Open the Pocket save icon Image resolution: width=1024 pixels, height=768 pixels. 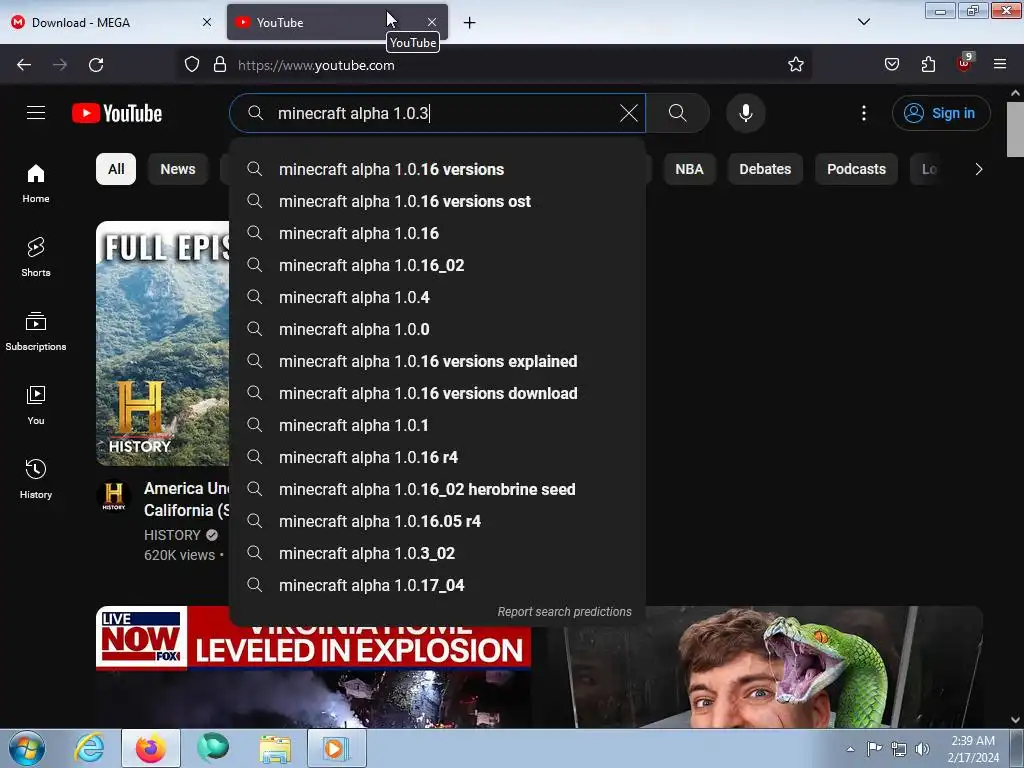click(x=891, y=65)
